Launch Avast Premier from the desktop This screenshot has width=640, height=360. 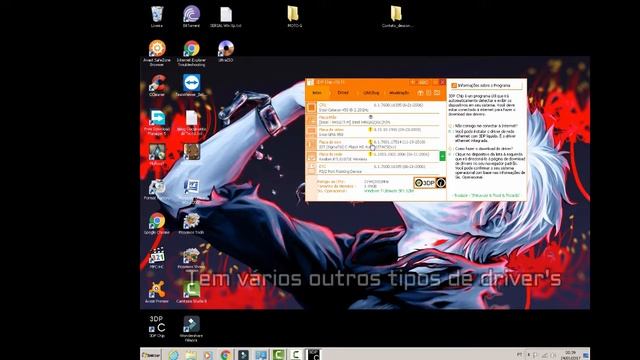pyautogui.click(x=157, y=292)
